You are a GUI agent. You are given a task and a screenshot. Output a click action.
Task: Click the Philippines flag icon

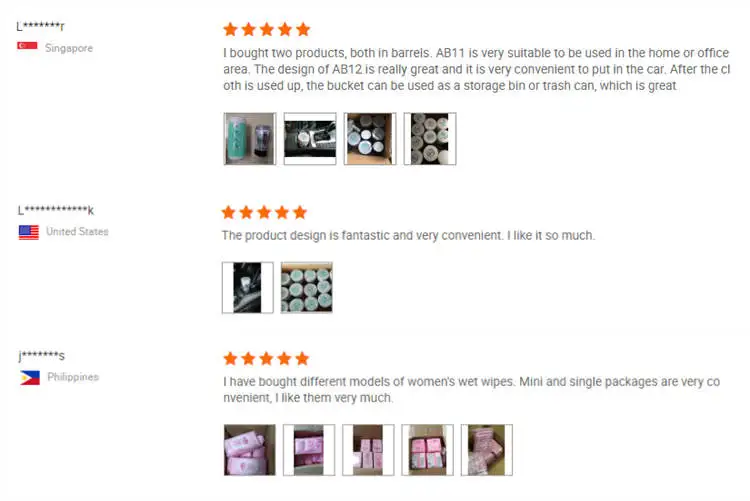click(30, 378)
